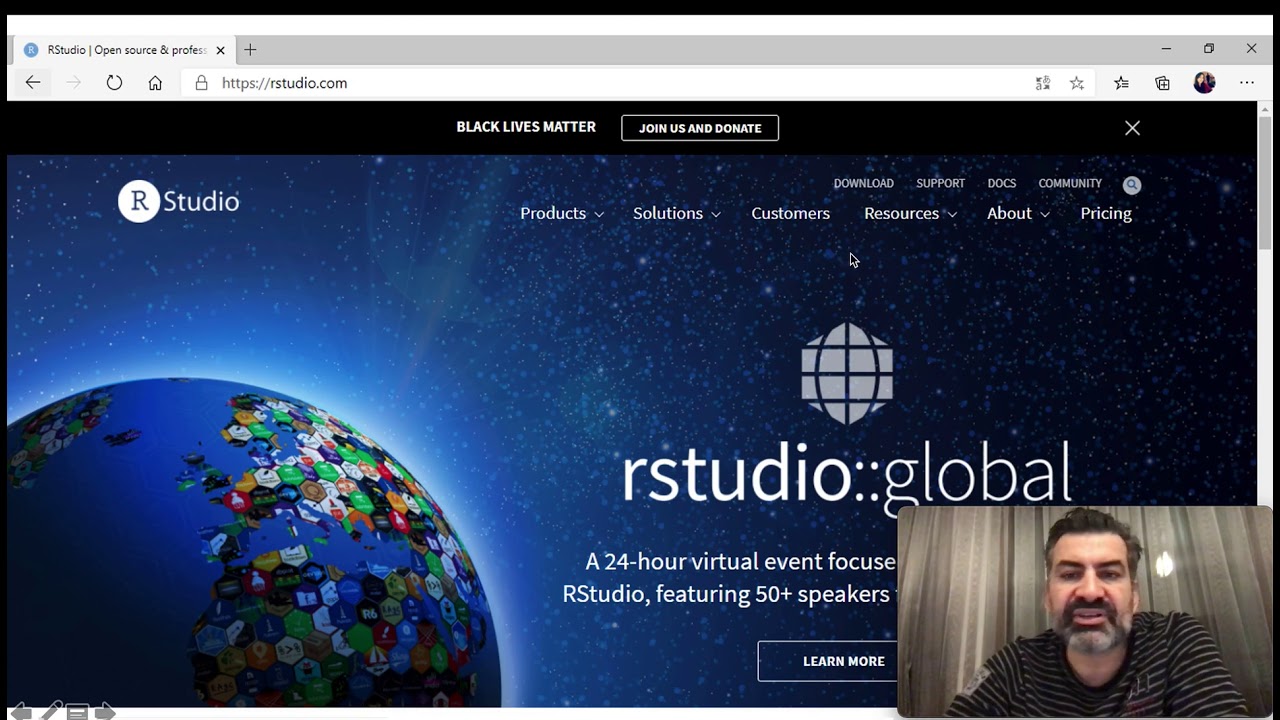Click the Join Us and Donate button
Image resolution: width=1280 pixels, height=720 pixels.
[700, 128]
